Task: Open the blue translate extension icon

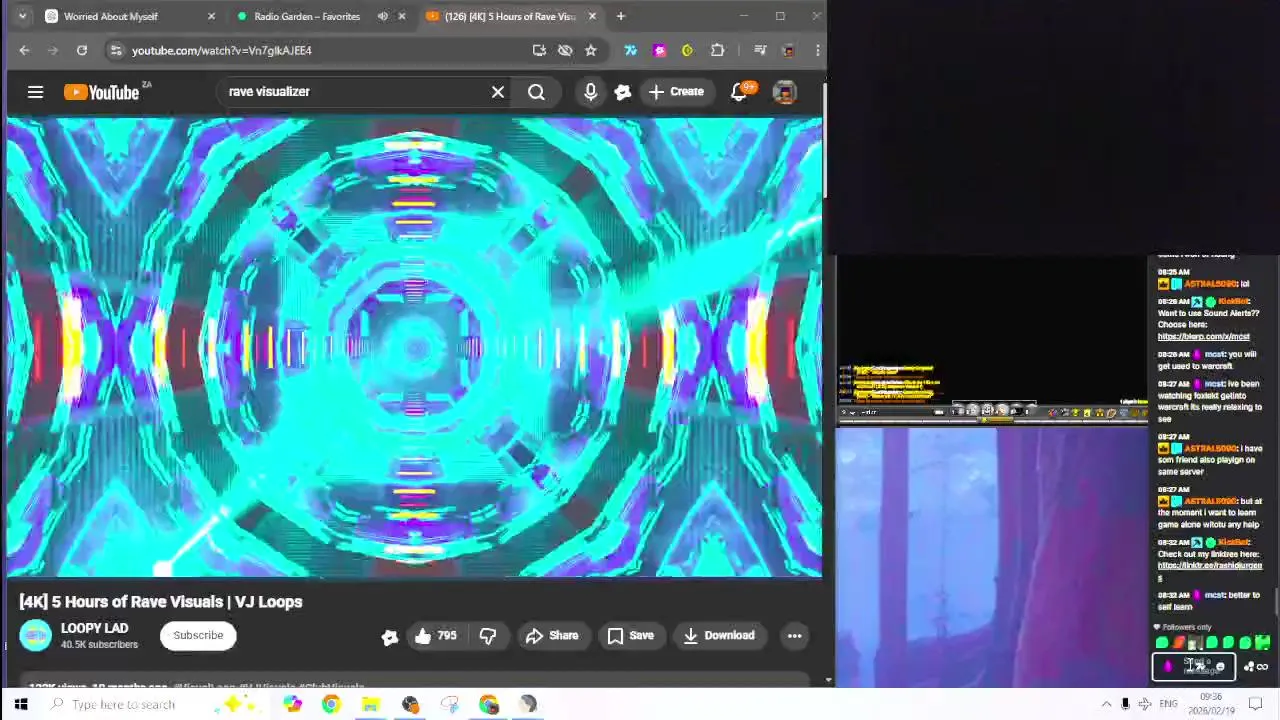Action: point(630,50)
